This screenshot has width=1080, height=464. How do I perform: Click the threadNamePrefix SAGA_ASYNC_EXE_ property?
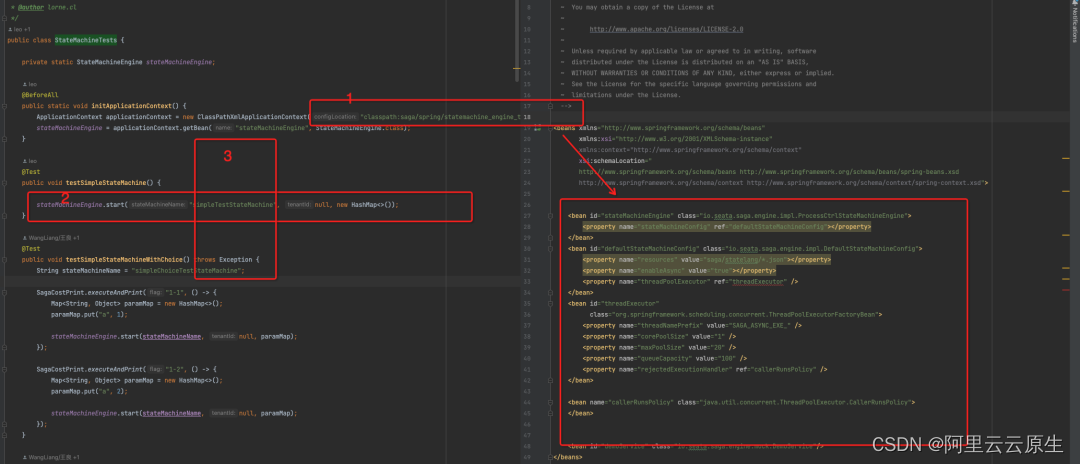click(x=692, y=325)
